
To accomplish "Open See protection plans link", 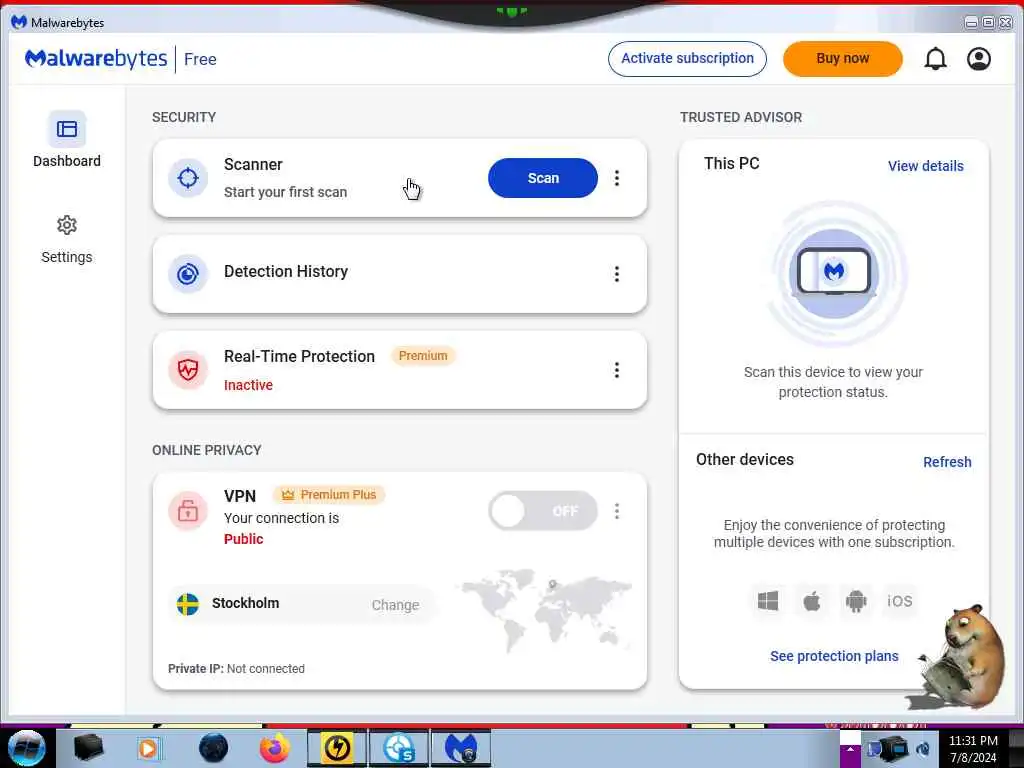I will (834, 656).
